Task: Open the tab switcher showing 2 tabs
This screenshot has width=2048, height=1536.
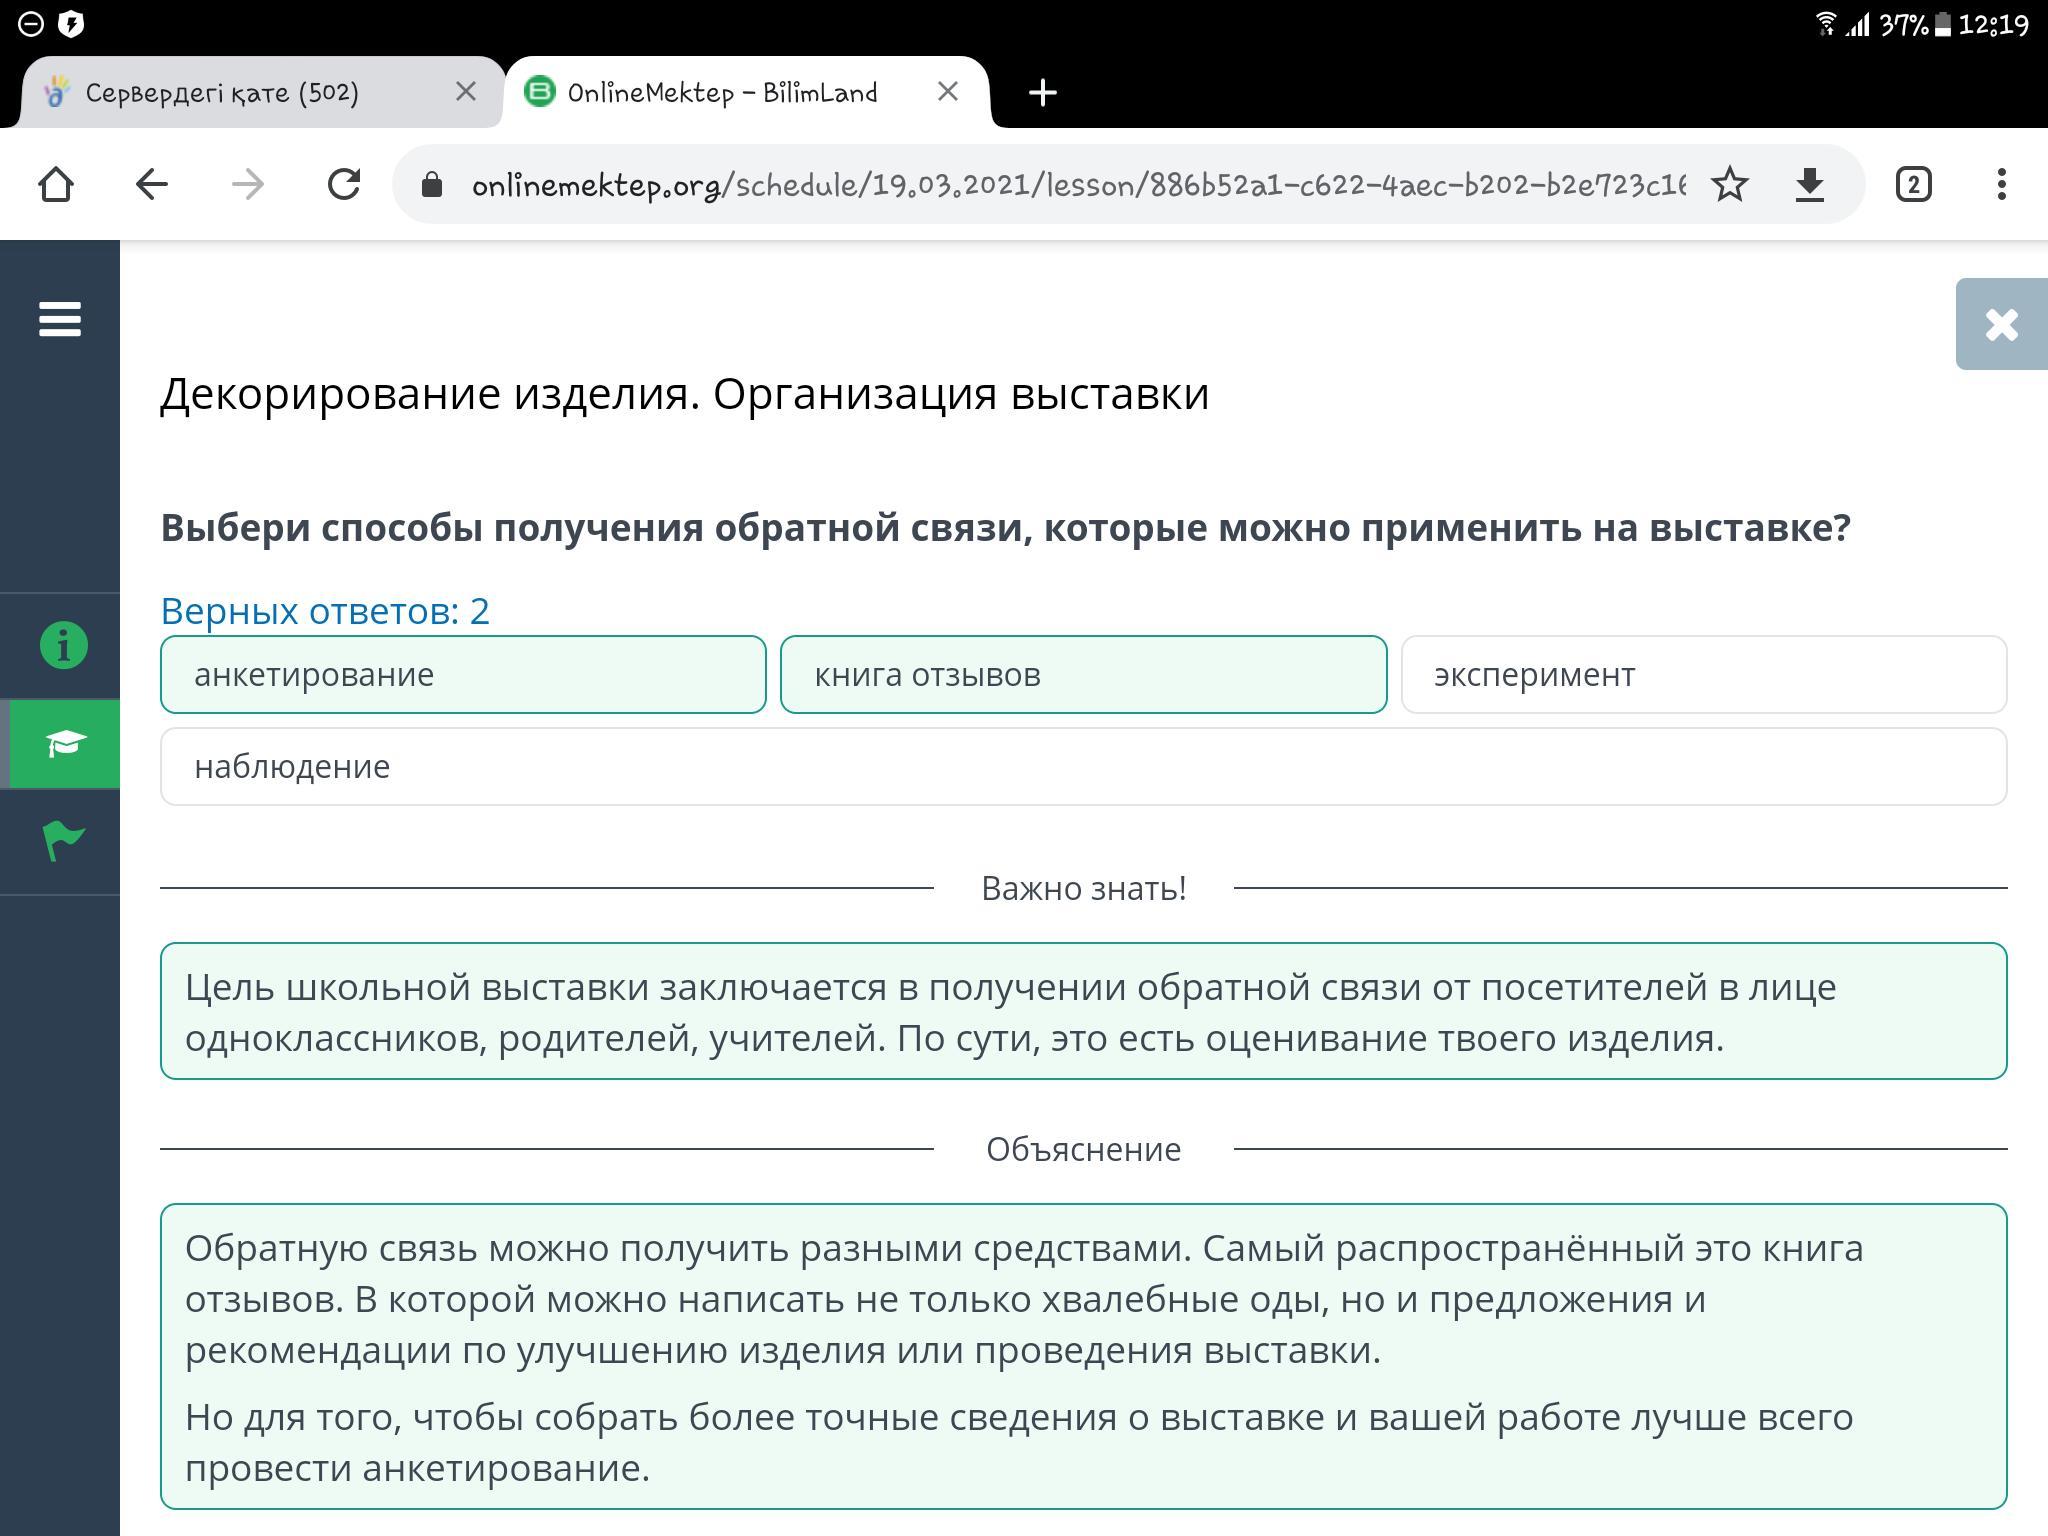Action: pyautogui.click(x=1913, y=184)
